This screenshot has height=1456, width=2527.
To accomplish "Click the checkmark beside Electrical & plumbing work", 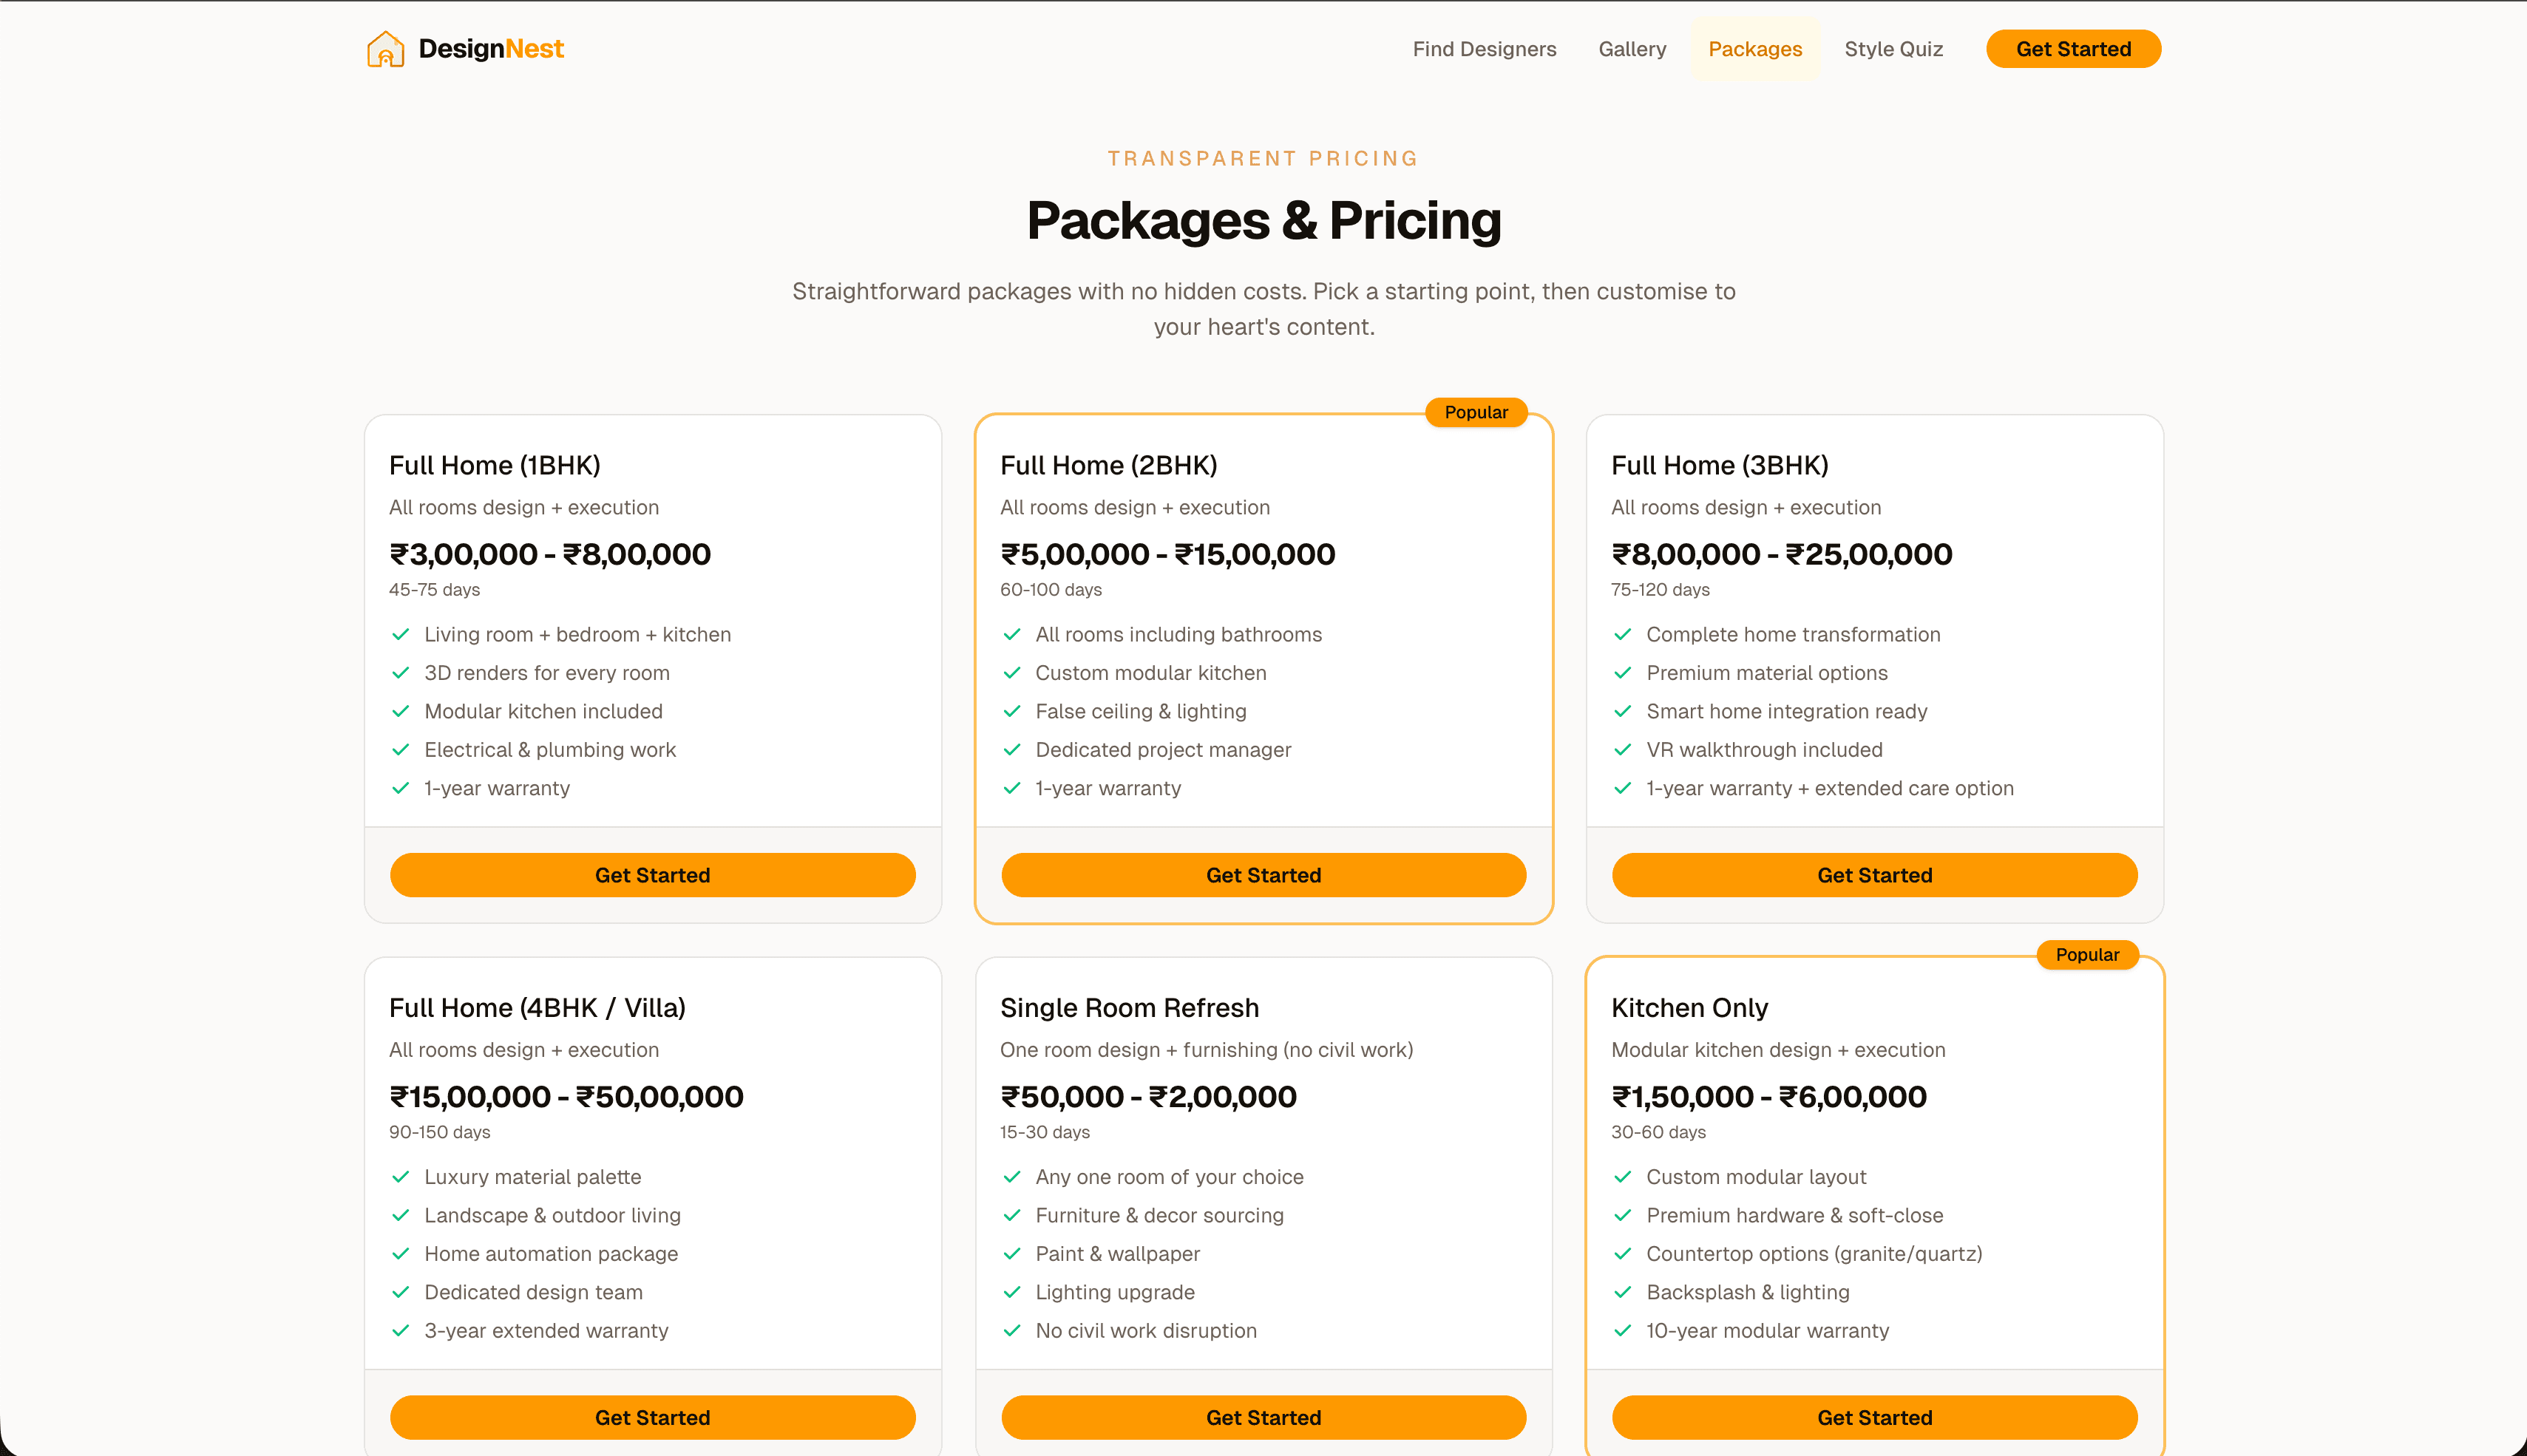I will coord(401,749).
